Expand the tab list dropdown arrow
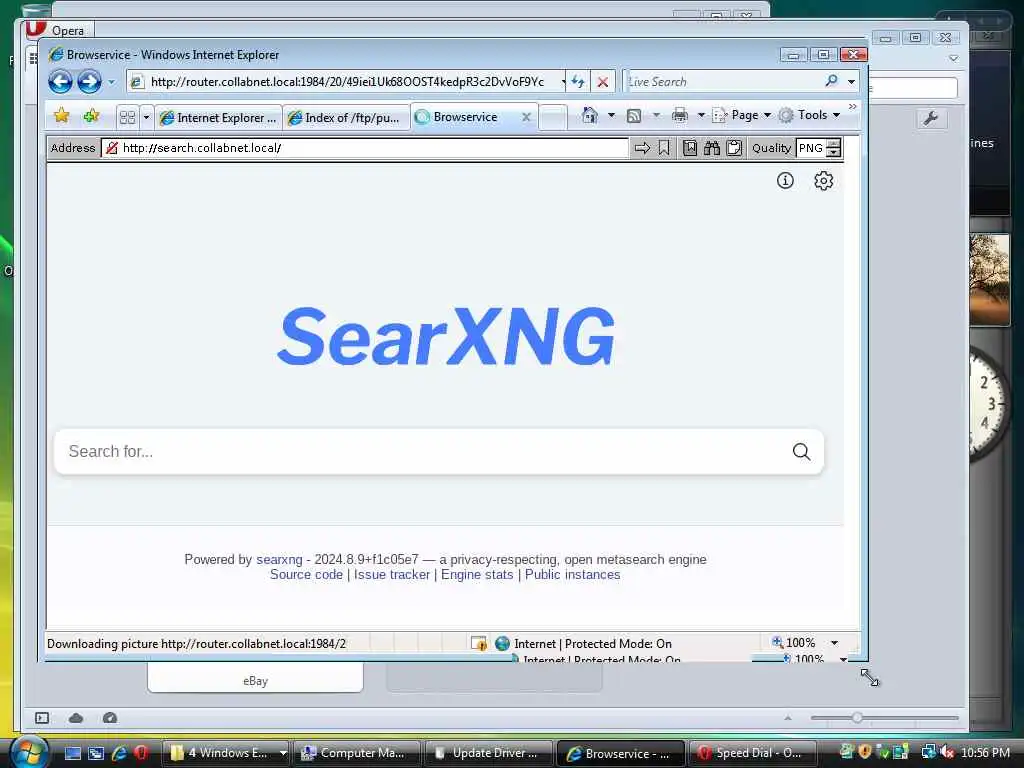The image size is (1024, 768). [146, 118]
